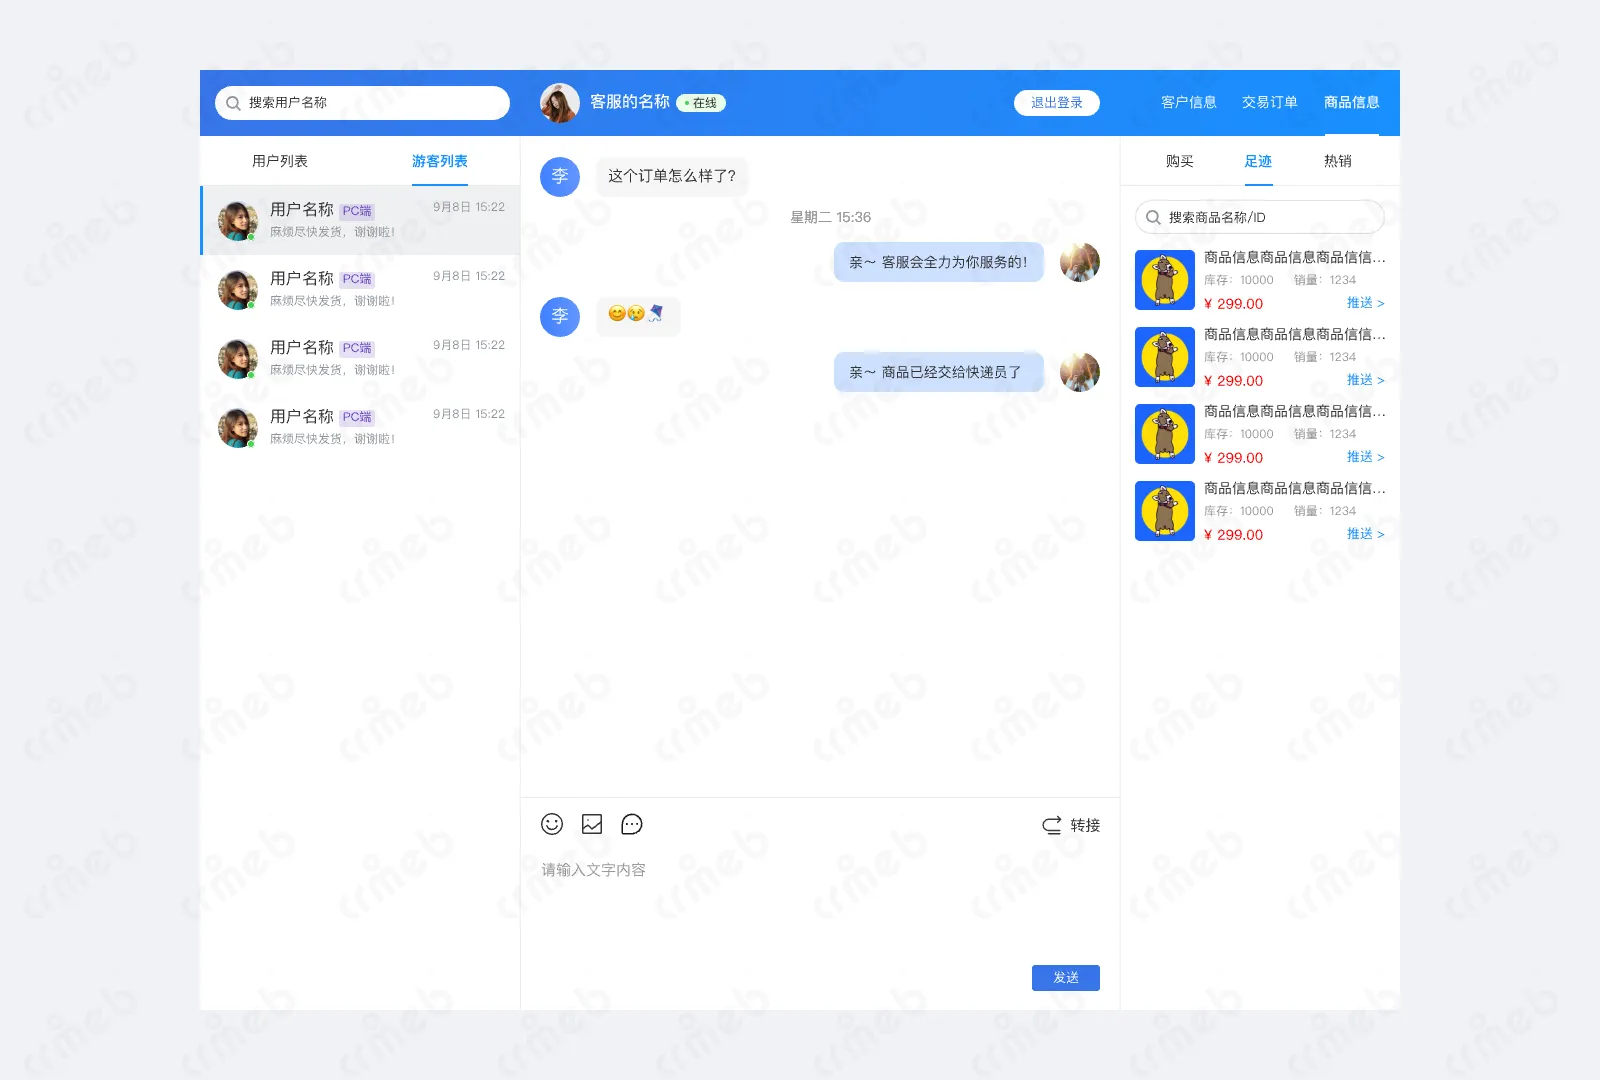1600x1080 pixels.
Task: Click the customer service agent avatar in header
Action: (x=560, y=103)
